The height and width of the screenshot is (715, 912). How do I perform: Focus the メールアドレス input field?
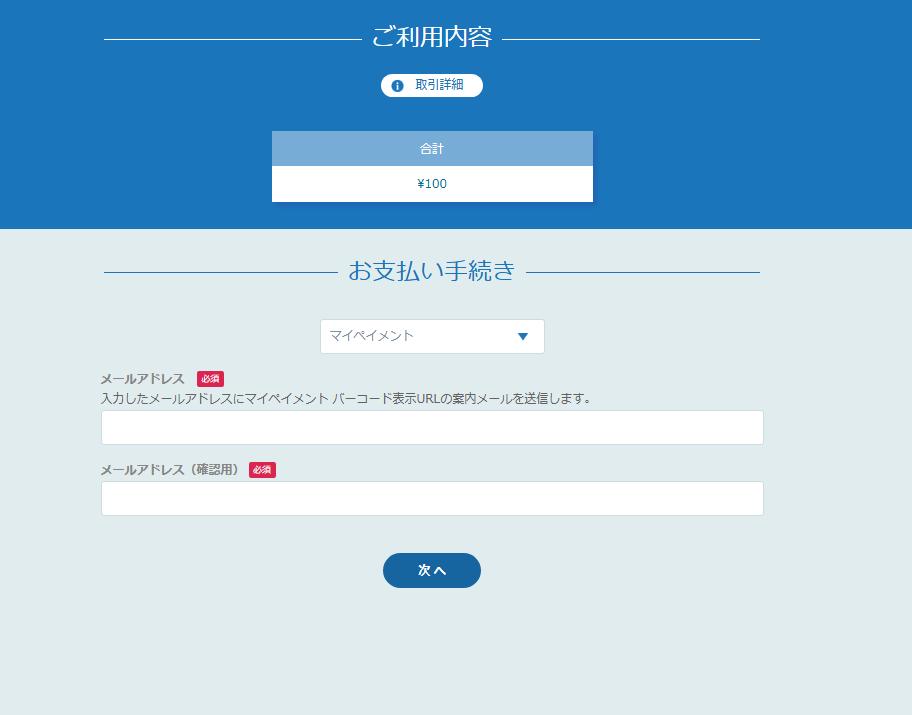(432, 427)
